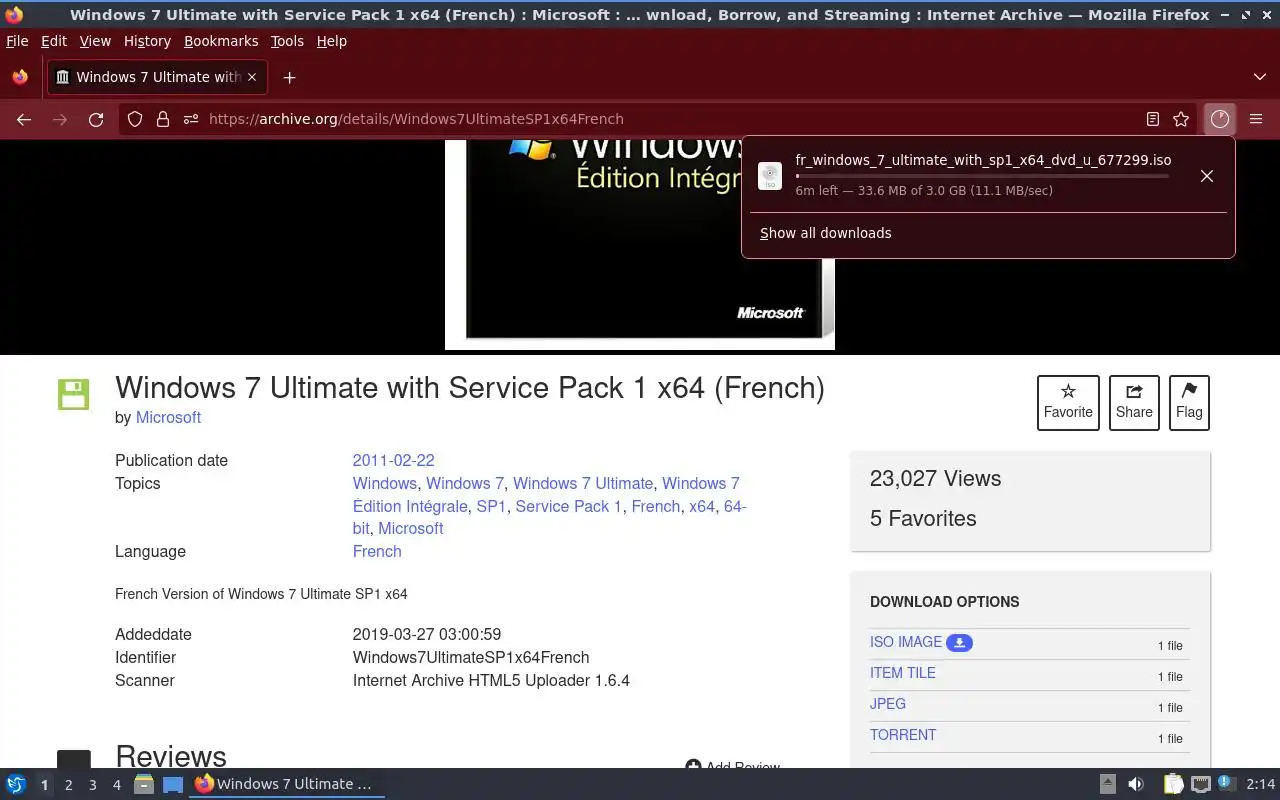
Task: Go back to the previous page
Action: [24, 119]
